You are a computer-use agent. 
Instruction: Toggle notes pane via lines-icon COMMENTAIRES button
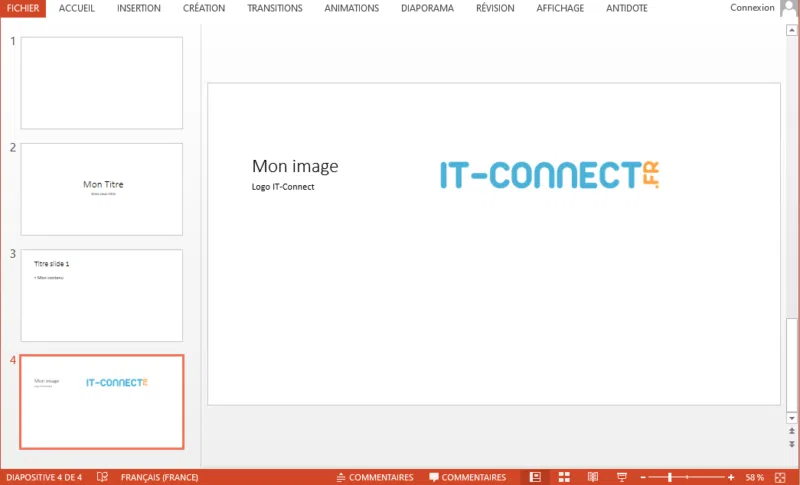point(375,477)
